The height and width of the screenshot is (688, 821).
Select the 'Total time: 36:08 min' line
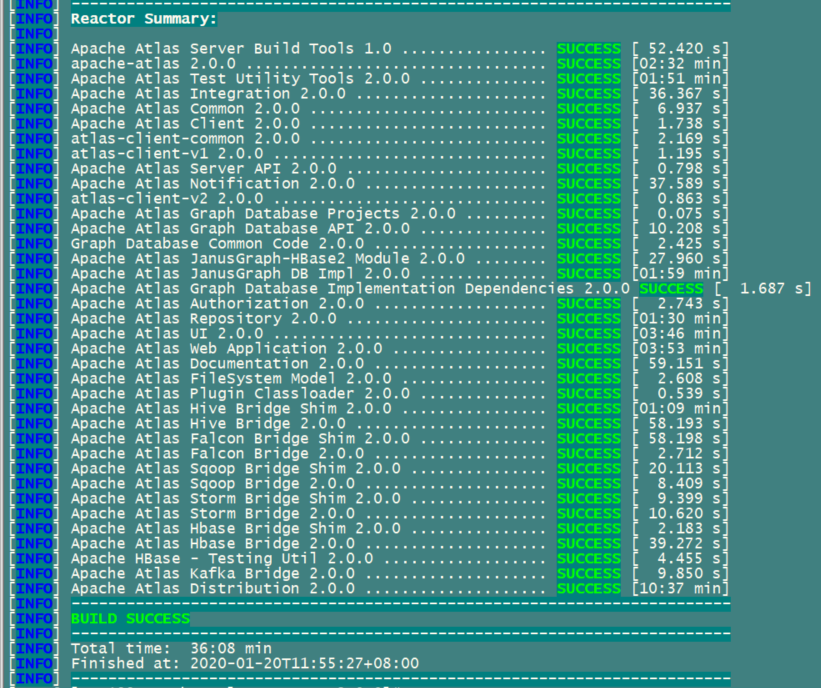coord(171,649)
